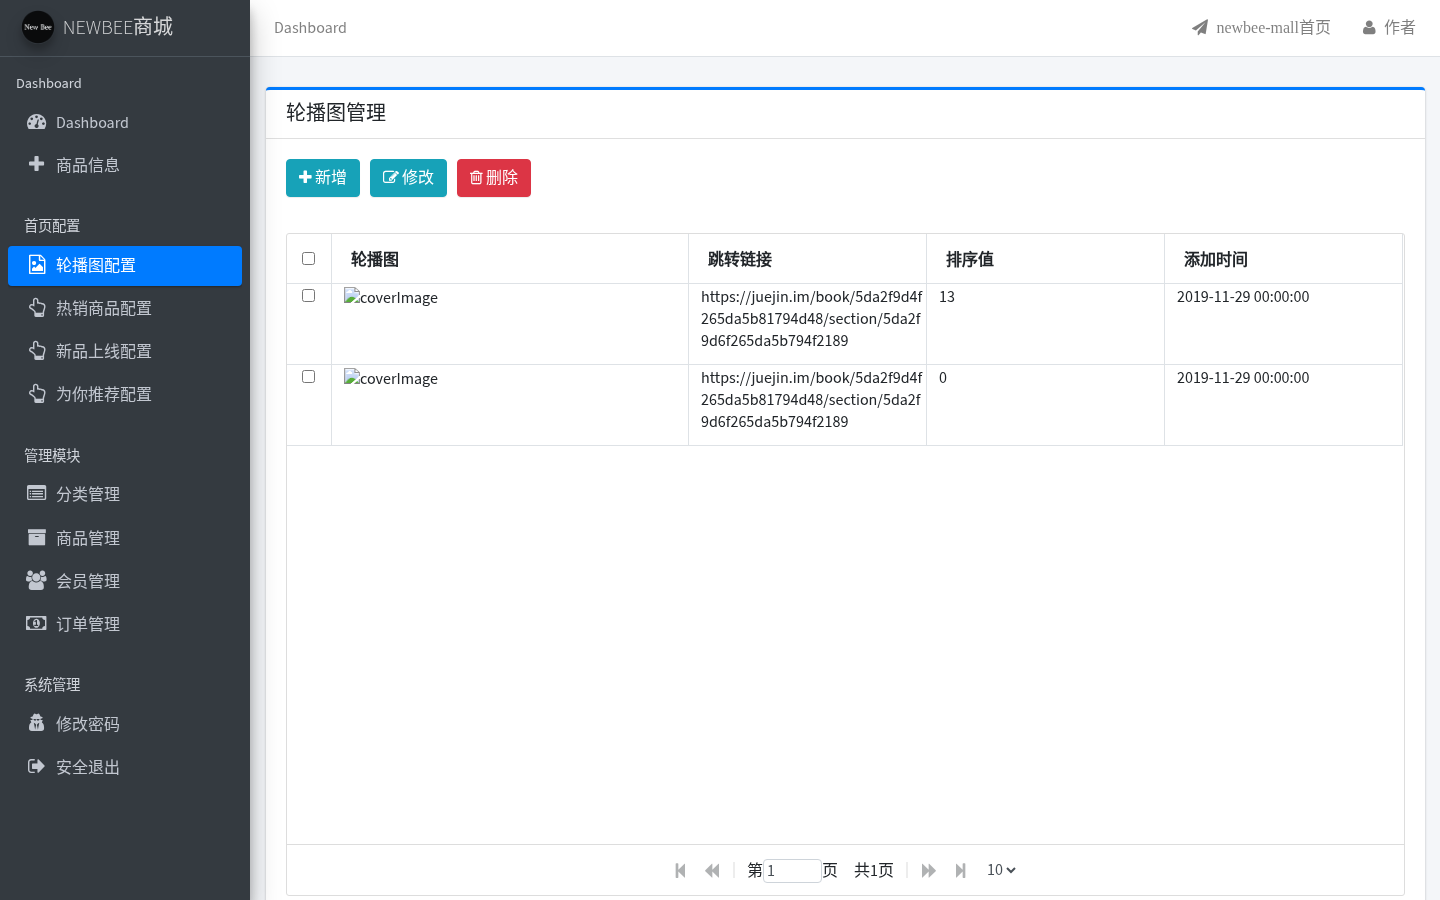Click the list icon beside 分类管理
Screen dimensions: 1440x900
click(x=37, y=493)
